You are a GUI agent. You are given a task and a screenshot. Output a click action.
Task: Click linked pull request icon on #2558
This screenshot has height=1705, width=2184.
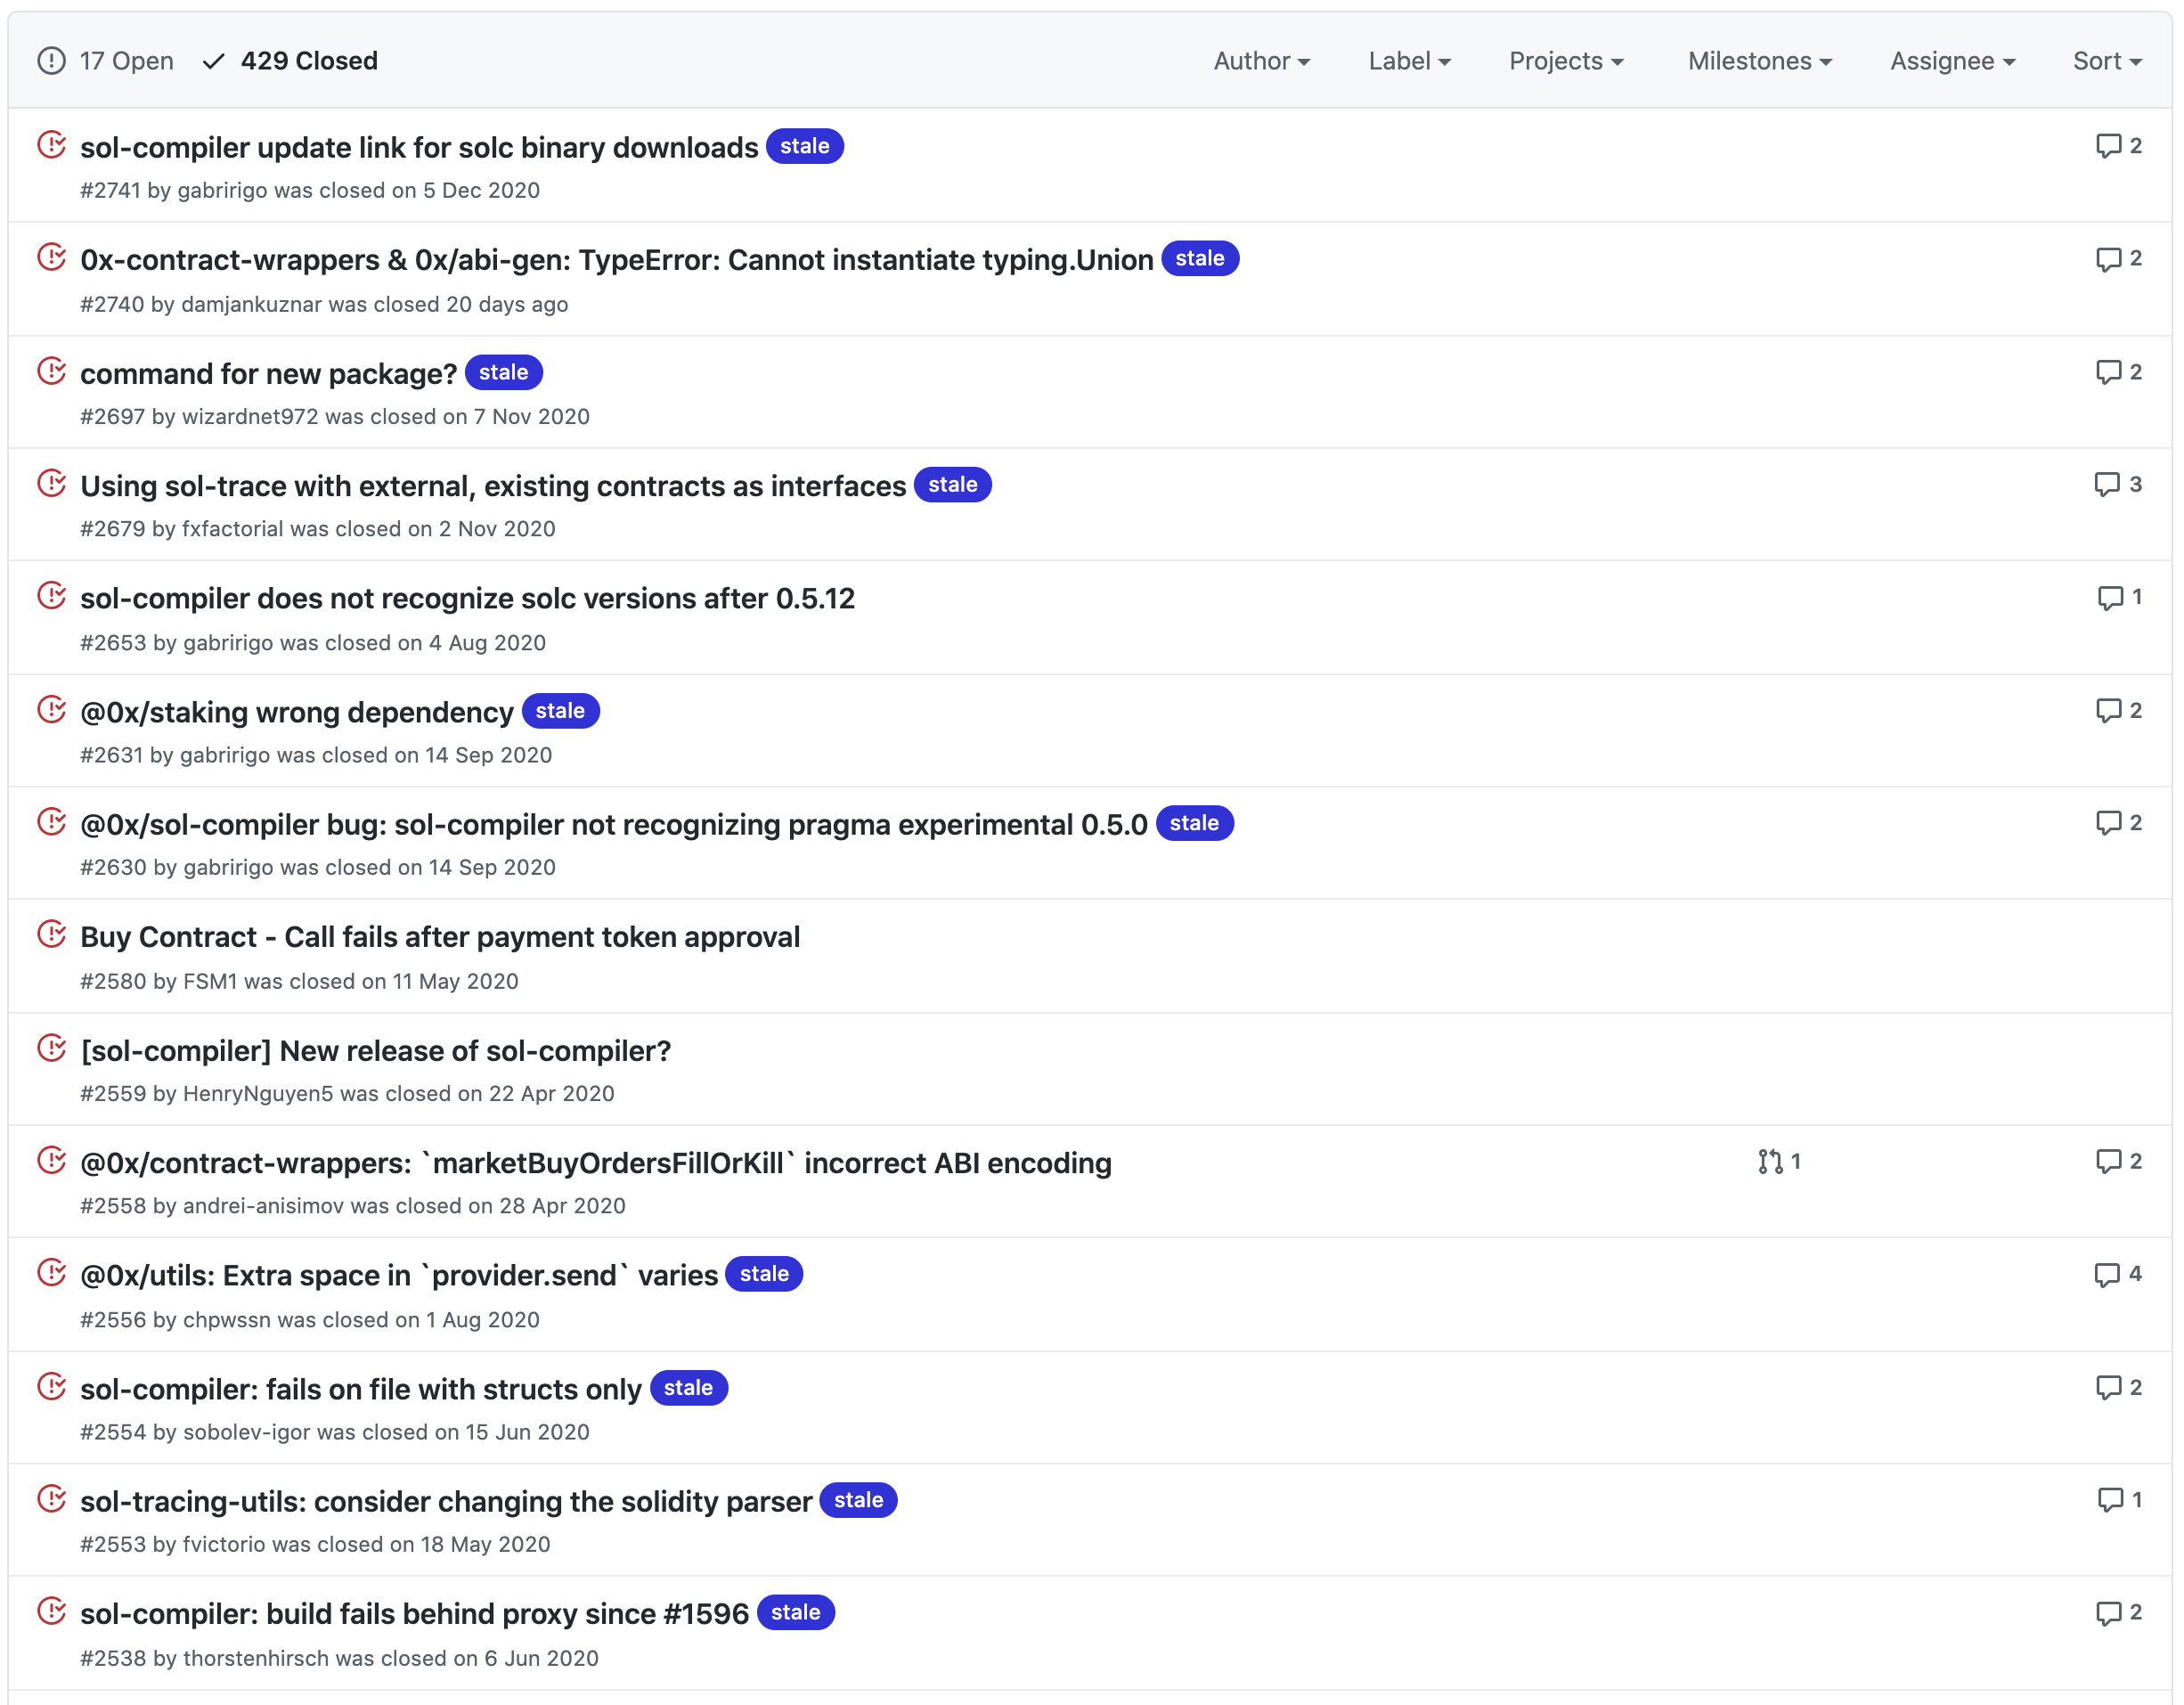1770,1162
